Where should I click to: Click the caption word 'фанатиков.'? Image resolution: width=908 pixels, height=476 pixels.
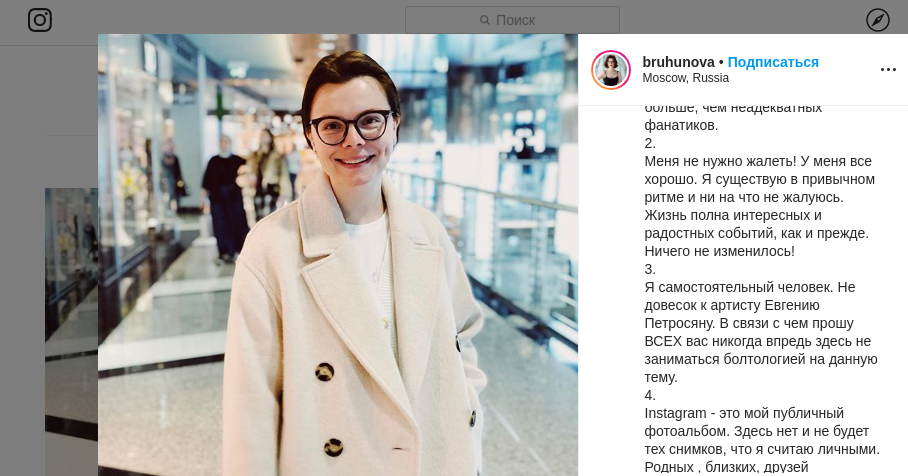click(x=681, y=125)
